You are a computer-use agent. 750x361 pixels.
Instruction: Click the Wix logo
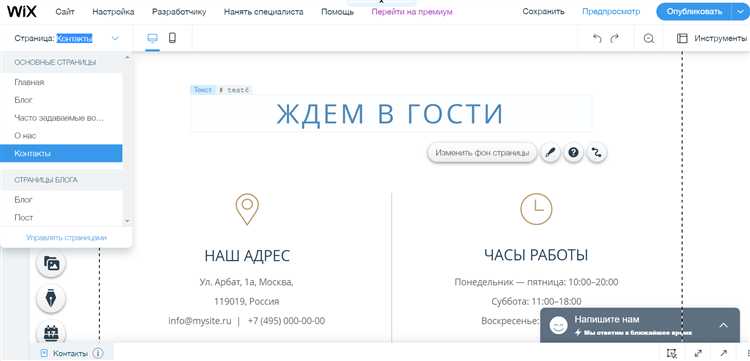coord(22,11)
